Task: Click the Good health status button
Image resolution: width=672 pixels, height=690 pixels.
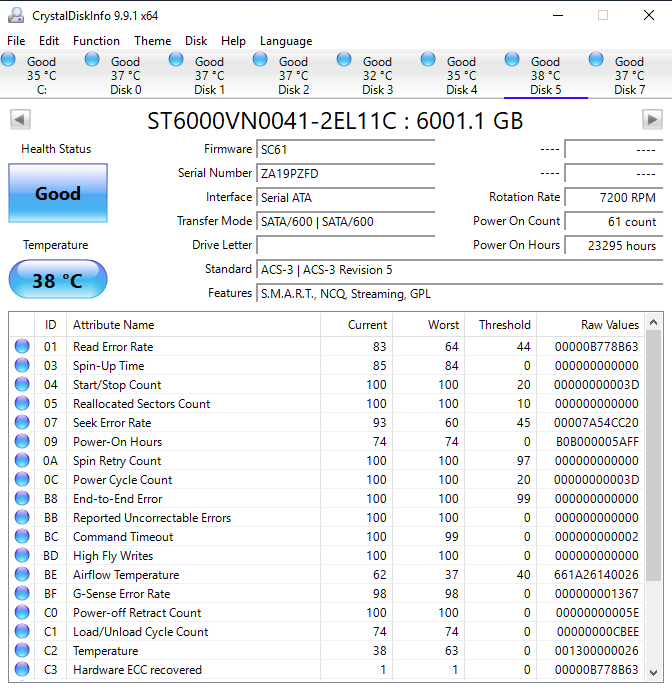Action: [x=58, y=193]
